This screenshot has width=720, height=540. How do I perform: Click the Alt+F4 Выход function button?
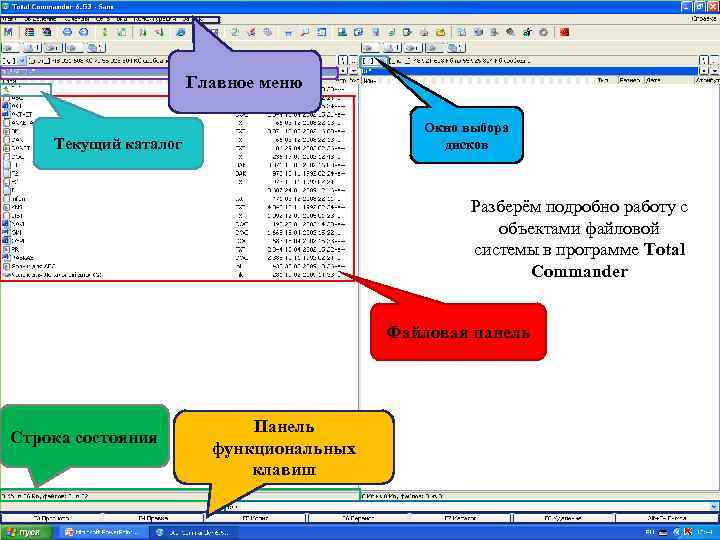[666, 518]
